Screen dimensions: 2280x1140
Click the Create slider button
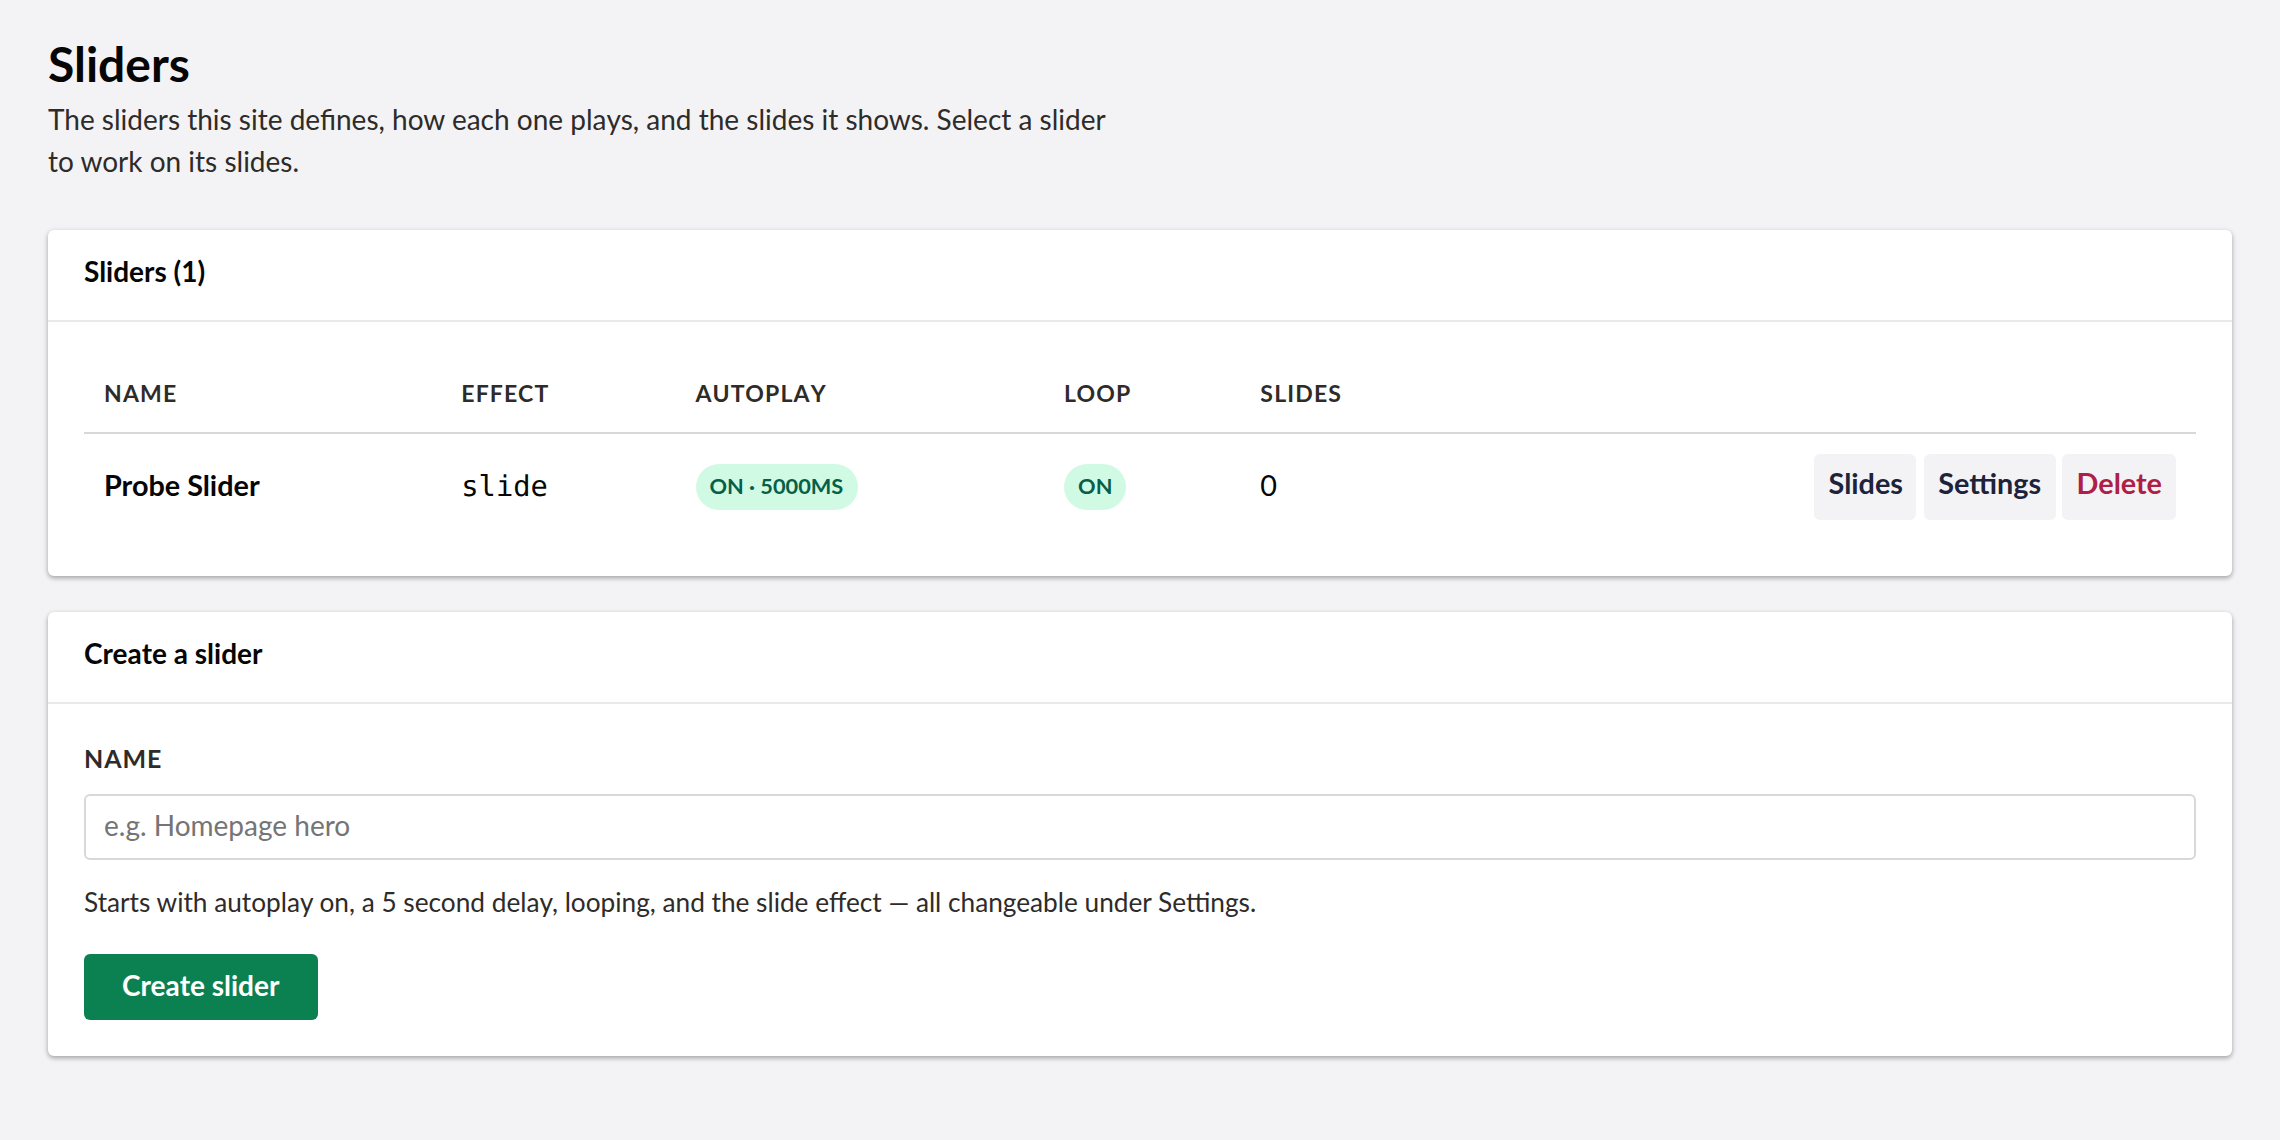[201, 987]
